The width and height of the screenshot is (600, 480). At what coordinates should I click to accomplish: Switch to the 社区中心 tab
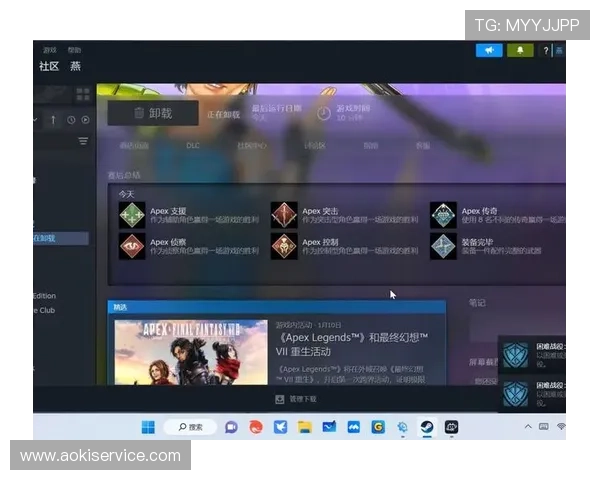[252, 146]
